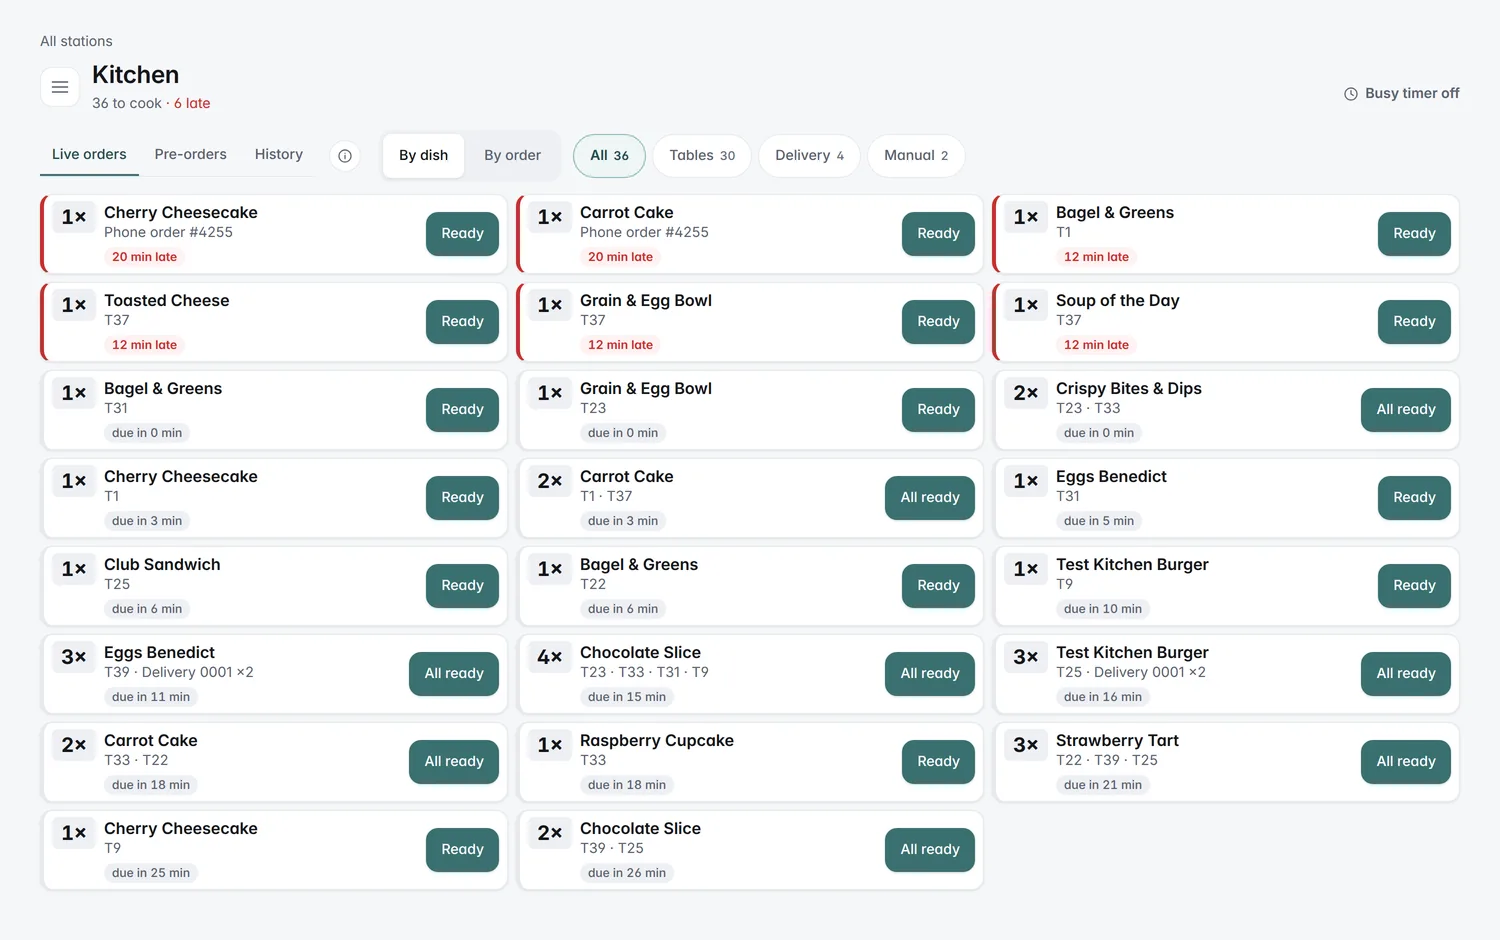Mark Strawberry Tart all ready

(x=1405, y=762)
